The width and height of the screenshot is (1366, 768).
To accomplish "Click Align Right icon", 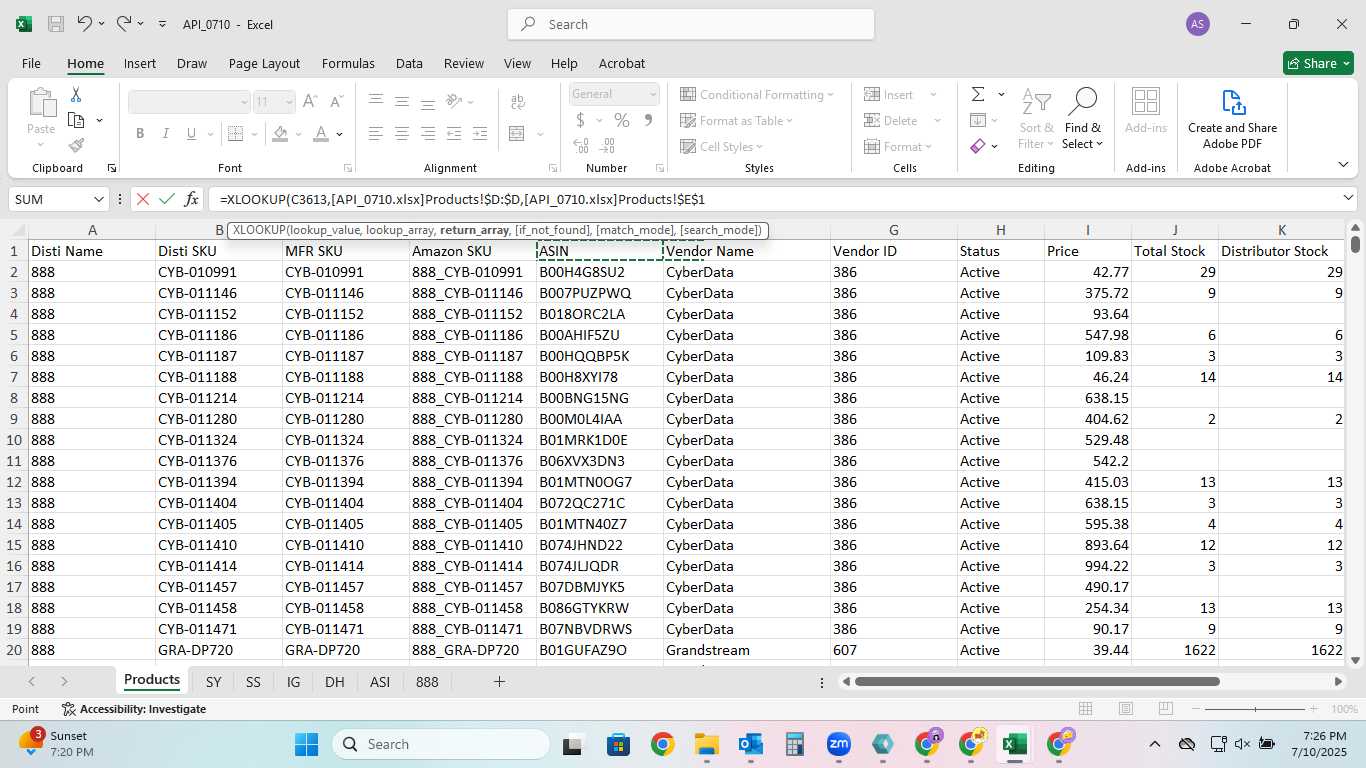I will pyautogui.click(x=428, y=134).
